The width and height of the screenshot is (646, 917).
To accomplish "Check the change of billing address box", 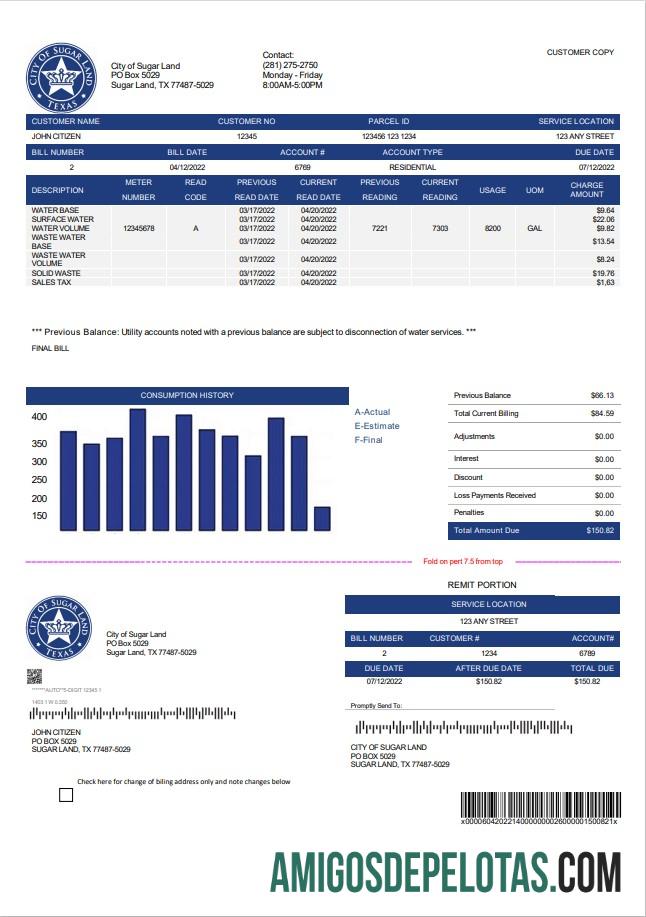I will (66, 796).
